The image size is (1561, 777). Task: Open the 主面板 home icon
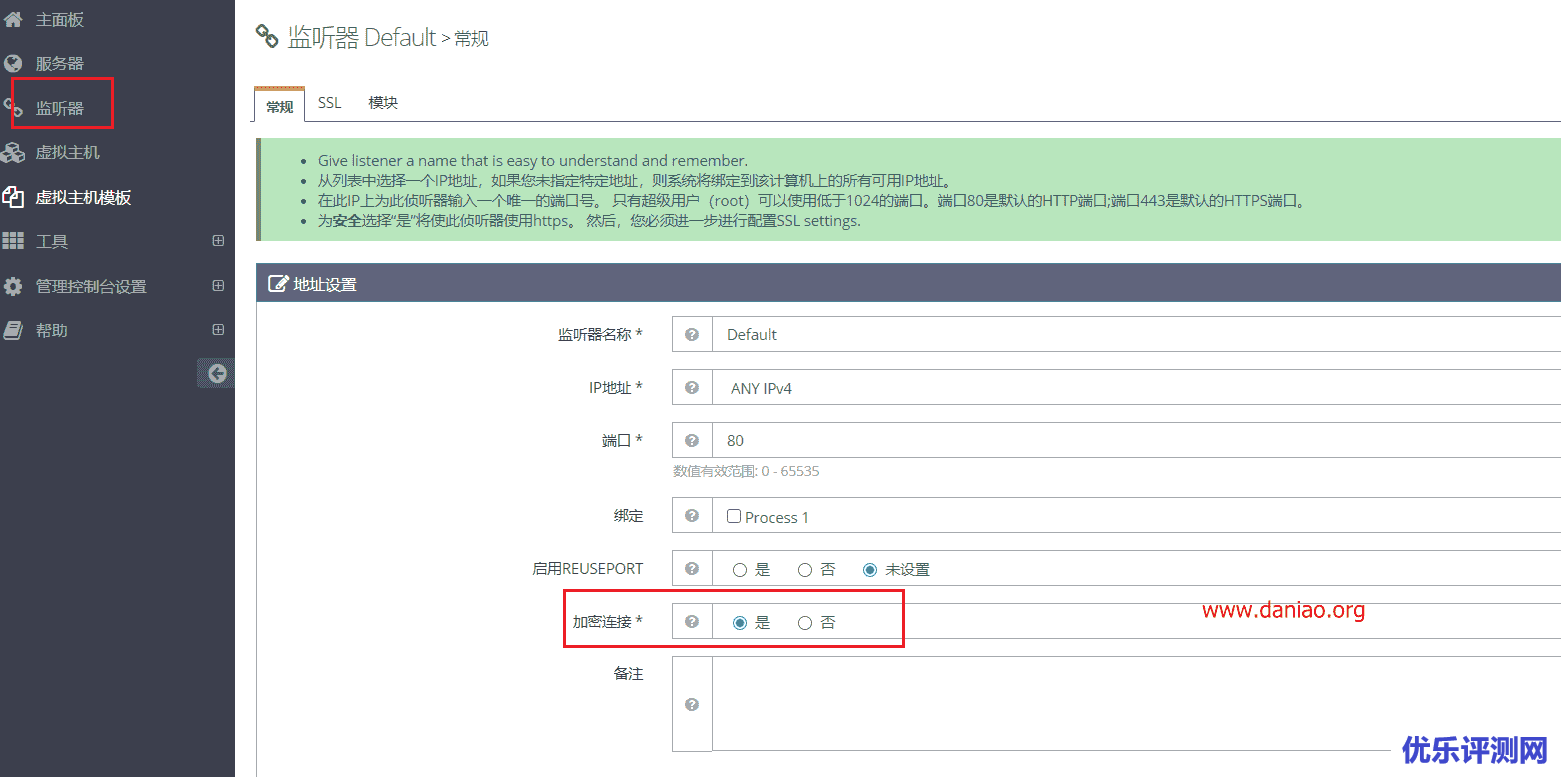(13, 19)
